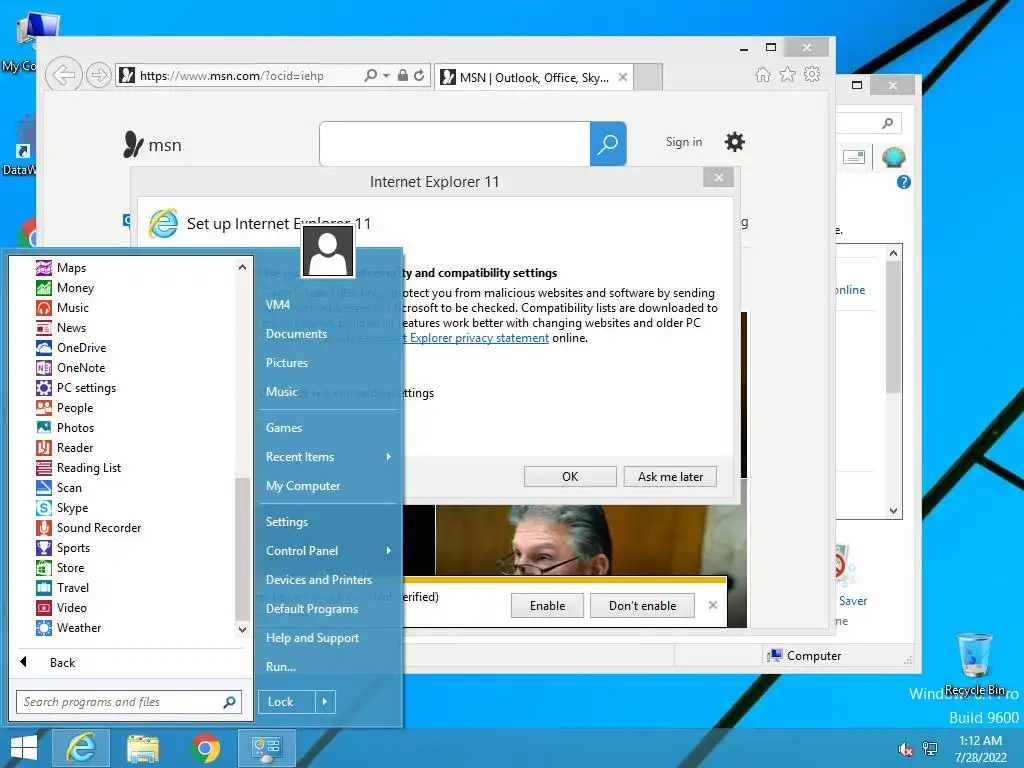Open the Money app icon
Image resolution: width=1024 pixels, height=768 pixels.
pos(44,288)
